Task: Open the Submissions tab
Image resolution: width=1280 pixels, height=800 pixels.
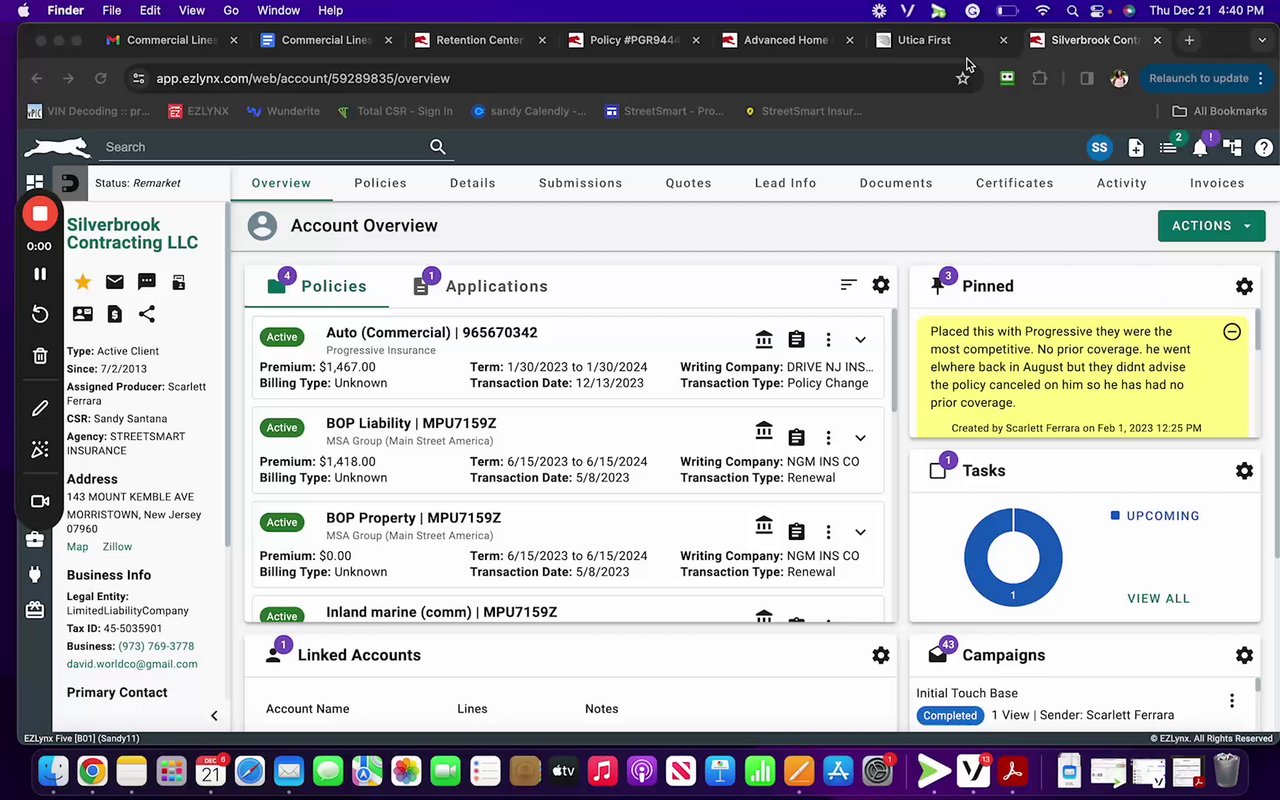Action: click(x=581, y=183)
